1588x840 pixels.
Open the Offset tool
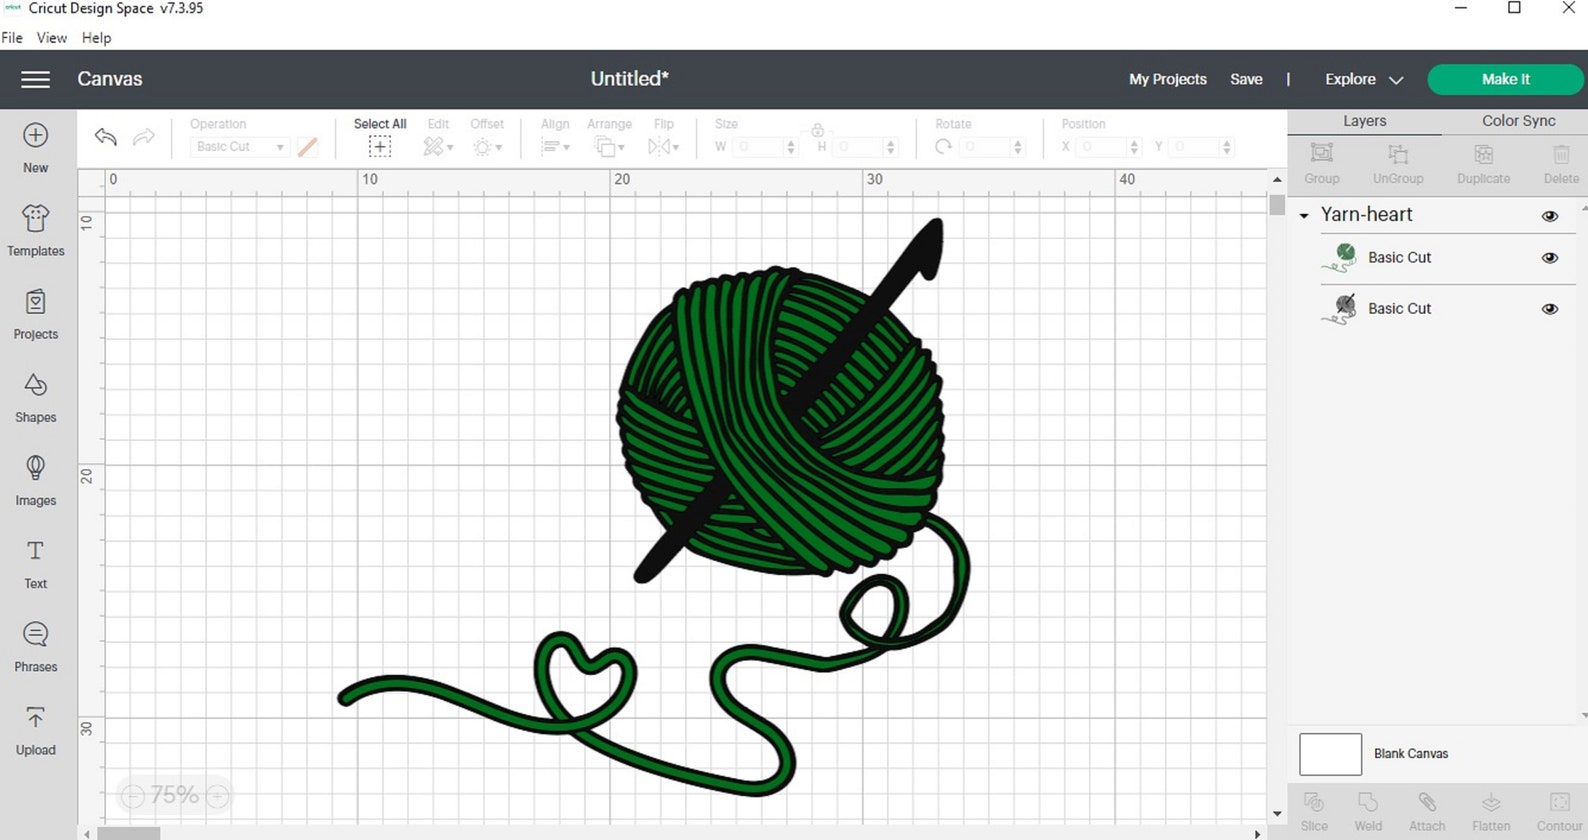tap(487, 147)
